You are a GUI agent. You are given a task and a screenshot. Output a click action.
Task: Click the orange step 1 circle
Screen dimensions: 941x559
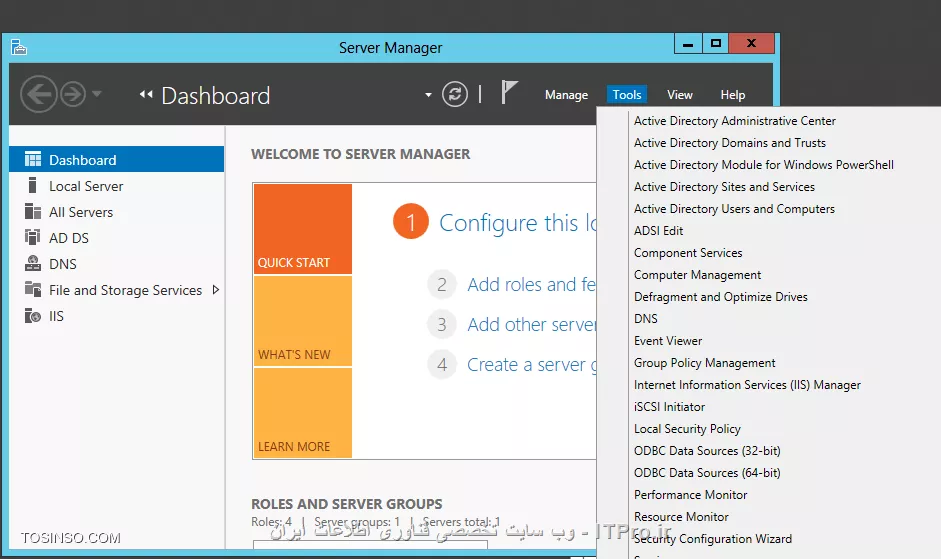pyautogui.click(x=410, y=222)
